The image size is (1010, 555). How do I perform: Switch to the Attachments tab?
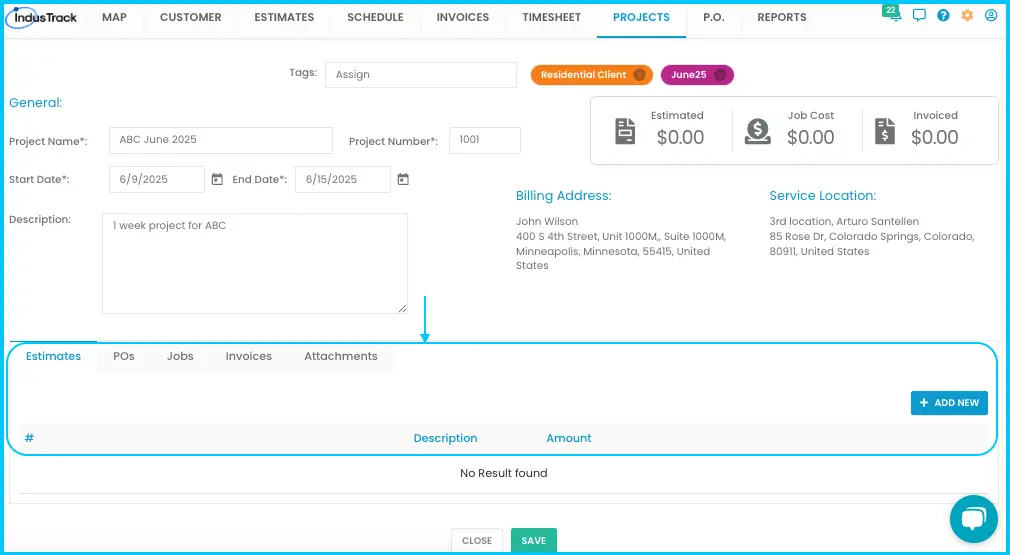click(341, 356)
